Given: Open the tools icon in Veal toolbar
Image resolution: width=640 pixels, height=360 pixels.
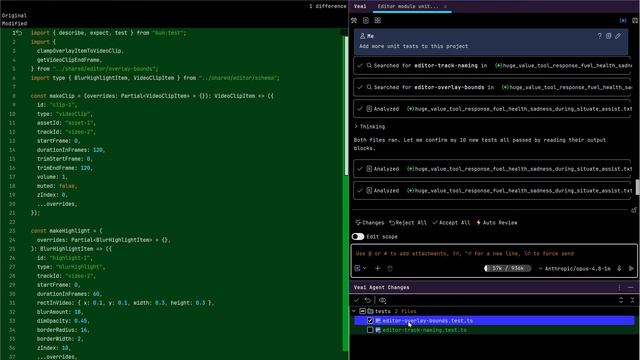Looking at the screenshot, I should [x=354, y=20].
